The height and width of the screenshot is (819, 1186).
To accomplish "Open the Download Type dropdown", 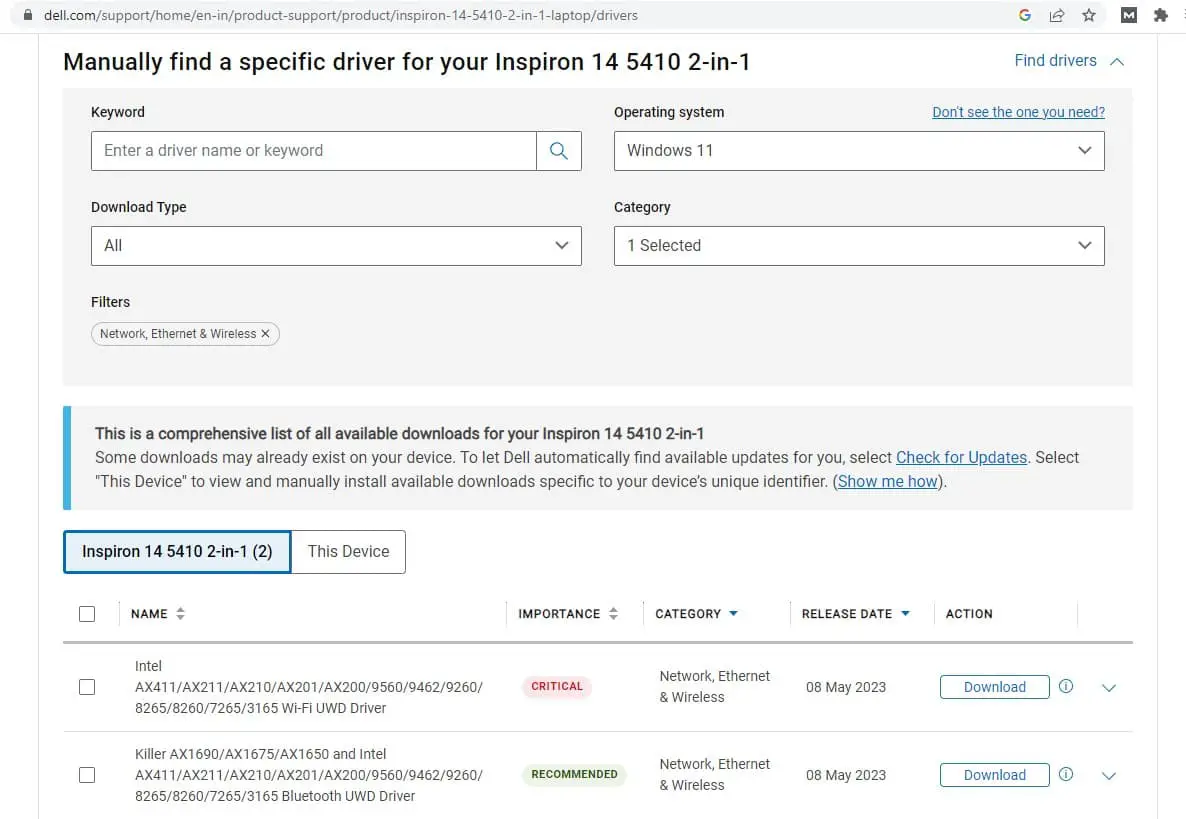I will point(335,246).
